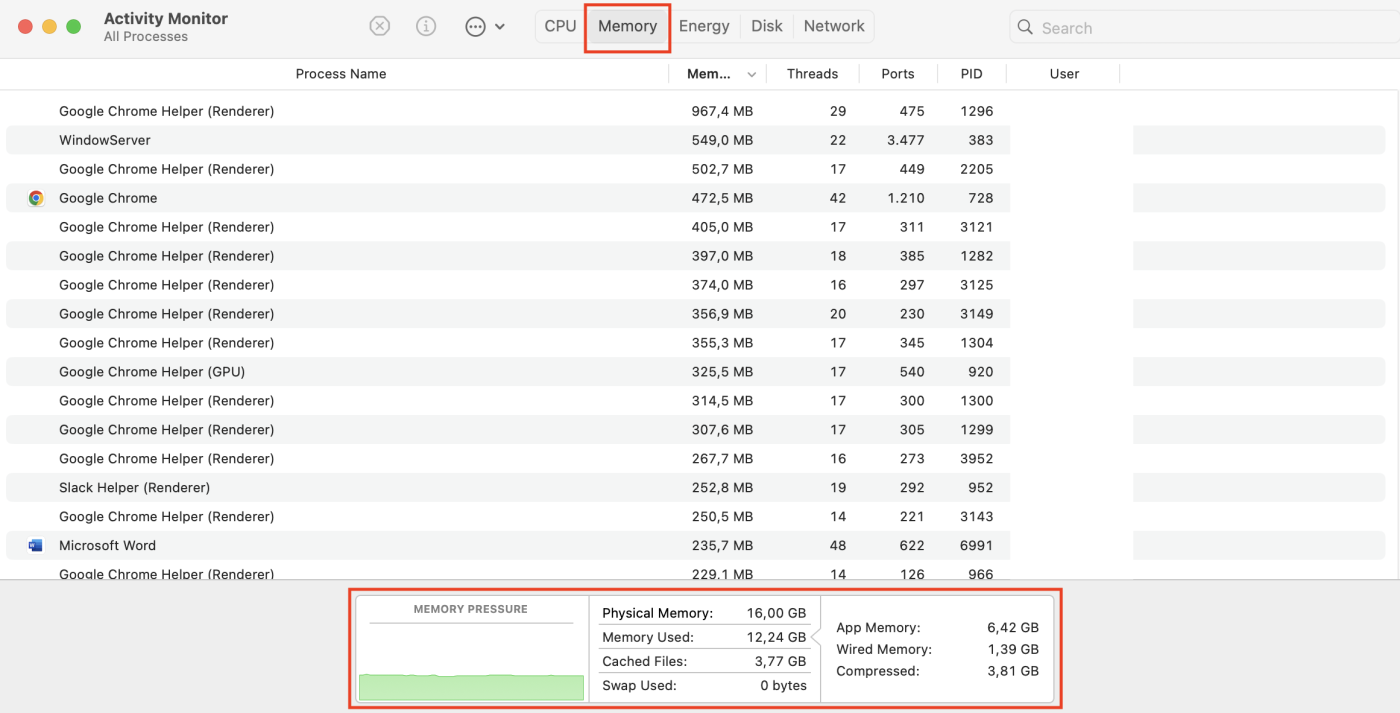Click the green Memory Pressure graph

[x=470, y=687]
